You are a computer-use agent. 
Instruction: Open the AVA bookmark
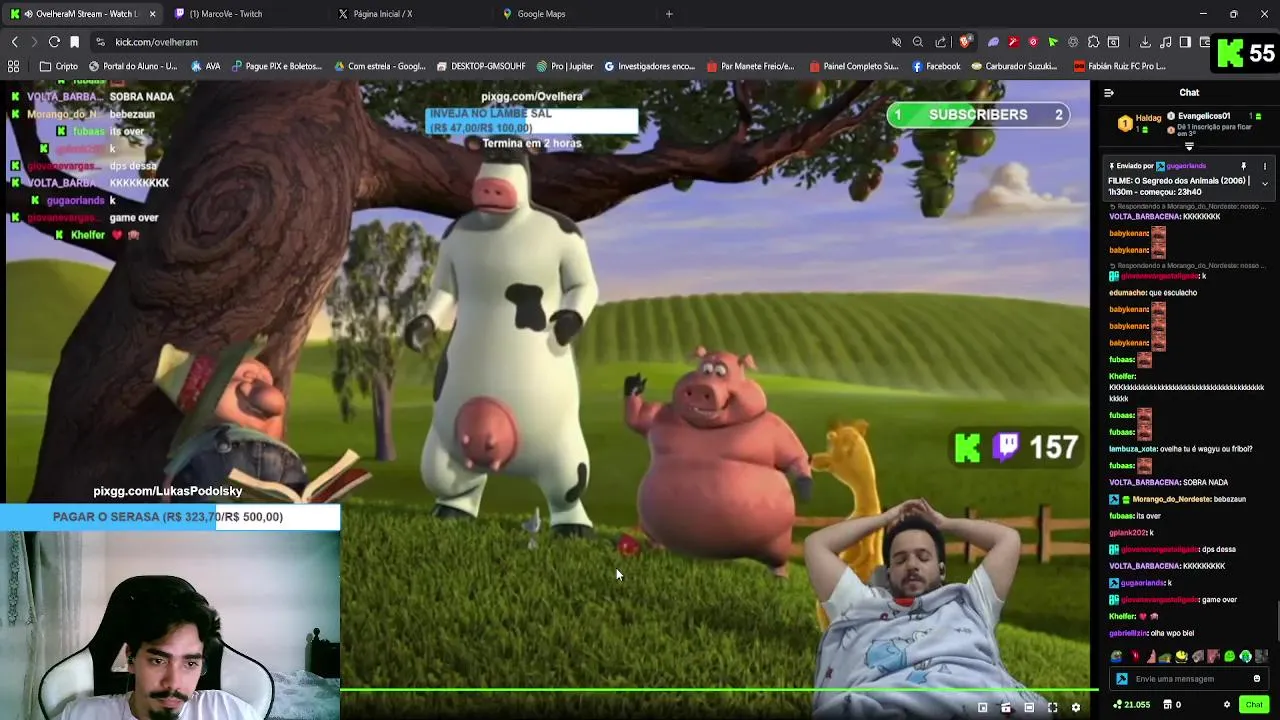click(x=205, y=66)
